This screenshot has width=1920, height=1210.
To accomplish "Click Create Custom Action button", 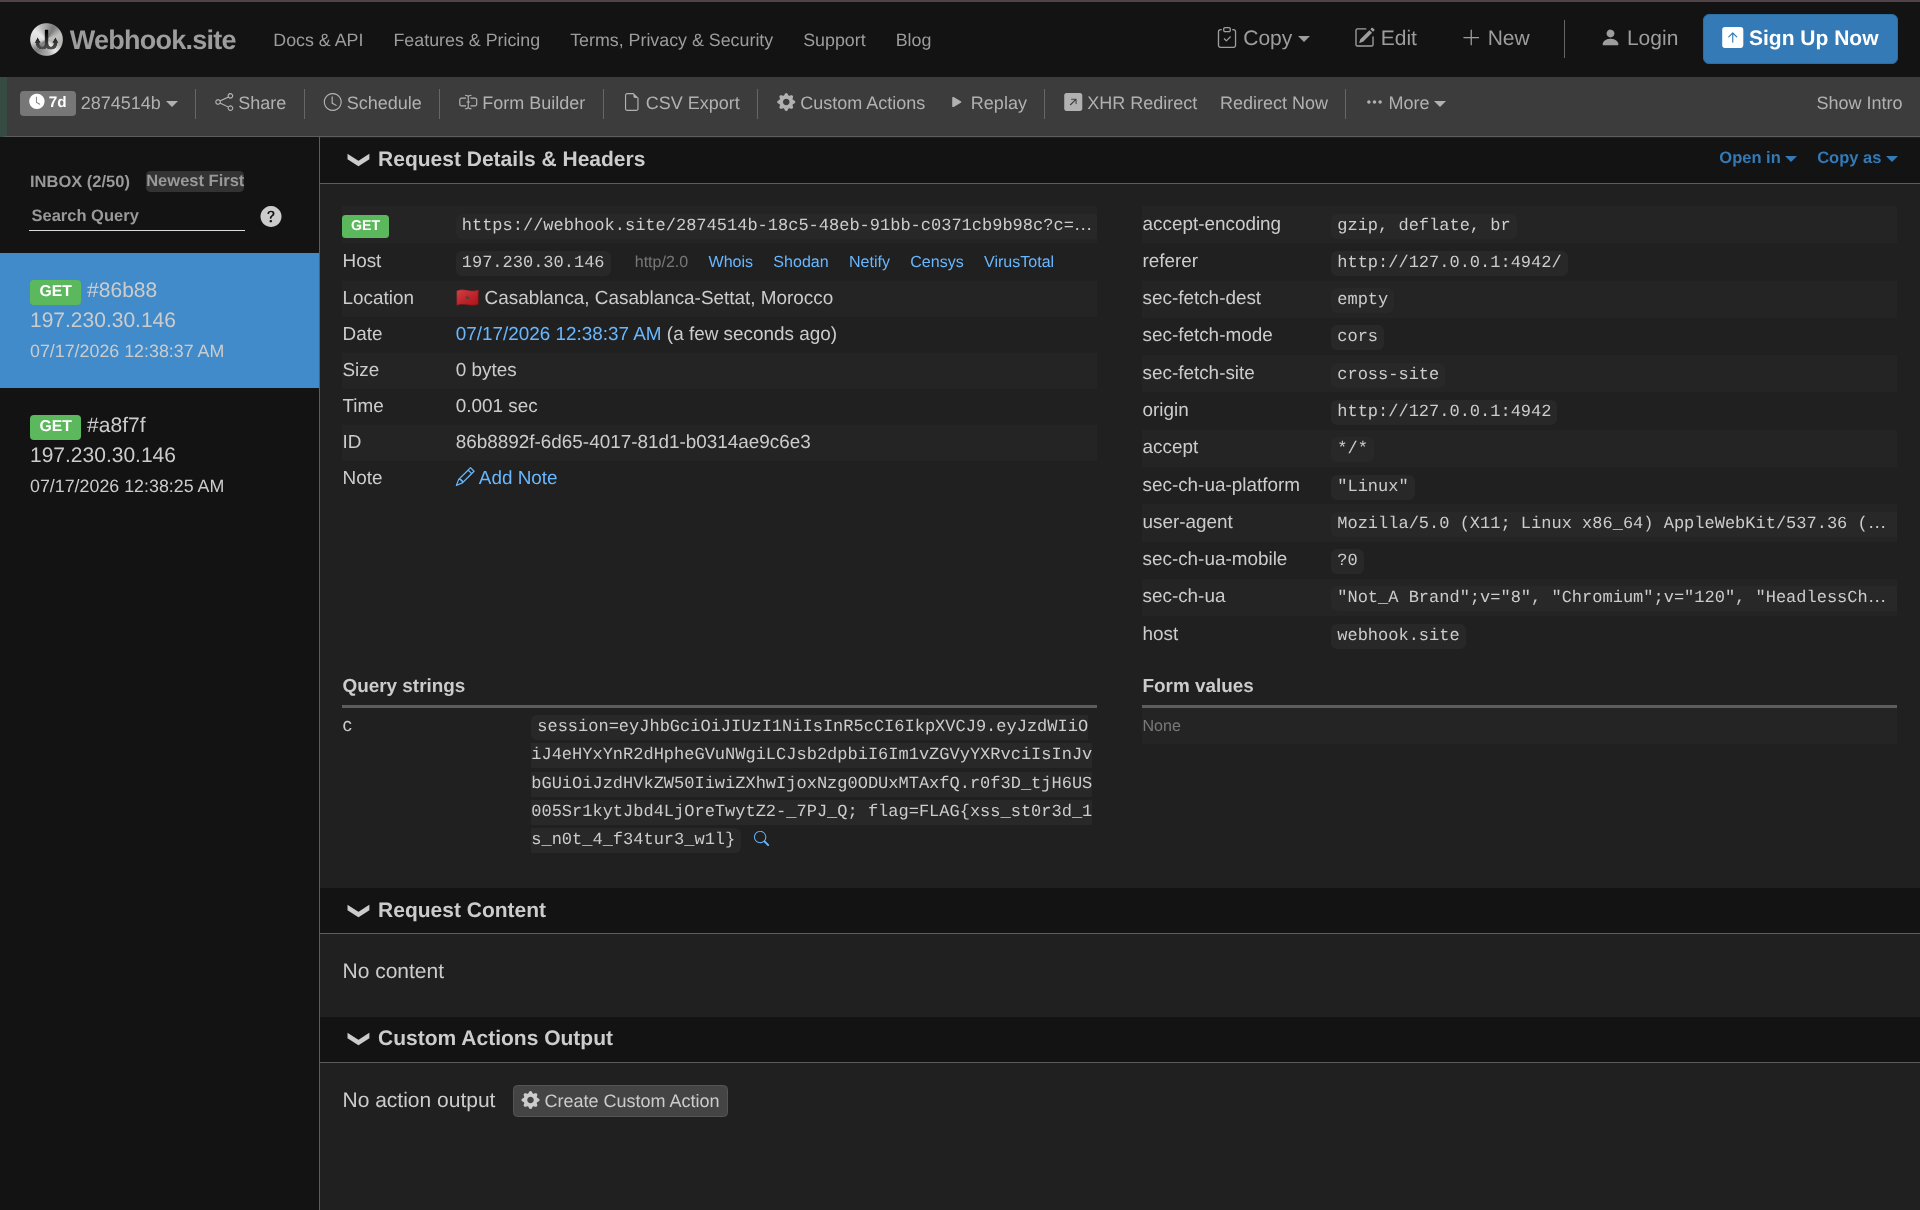I will [620, 1100].
